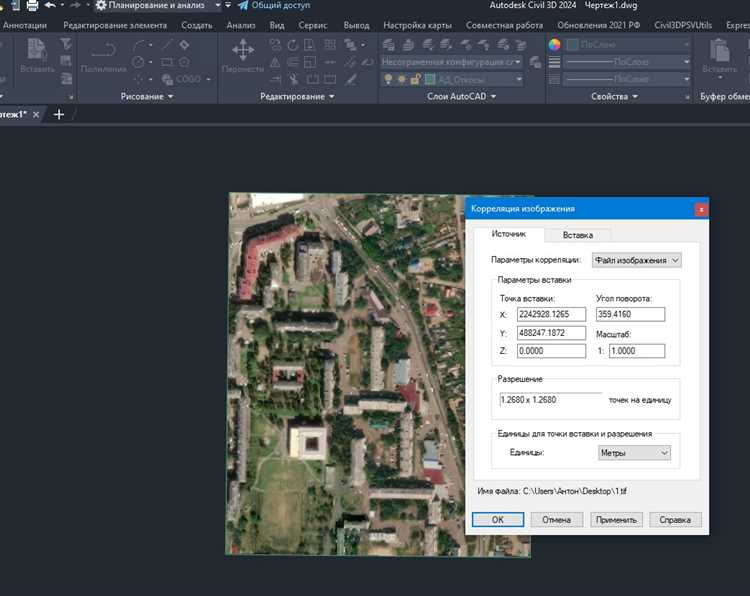
Task: Switch to the Вставка tab
Action: pos(578,235)
